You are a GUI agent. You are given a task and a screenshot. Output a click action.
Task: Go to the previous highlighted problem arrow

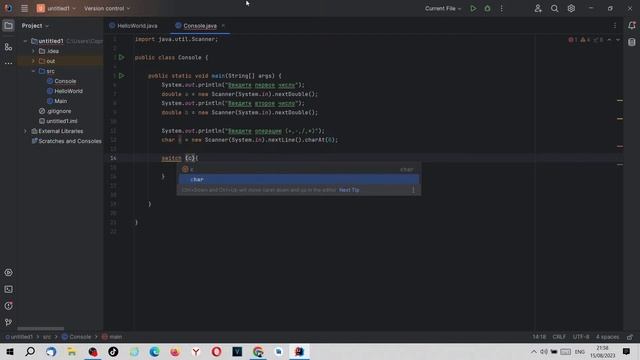click(609, 40)
